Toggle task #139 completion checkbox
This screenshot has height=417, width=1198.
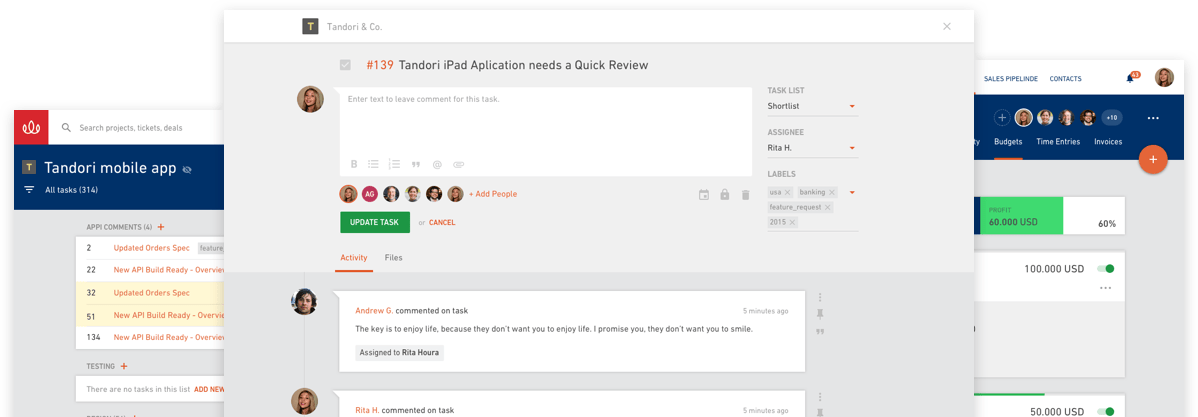(x=345, y=65)
